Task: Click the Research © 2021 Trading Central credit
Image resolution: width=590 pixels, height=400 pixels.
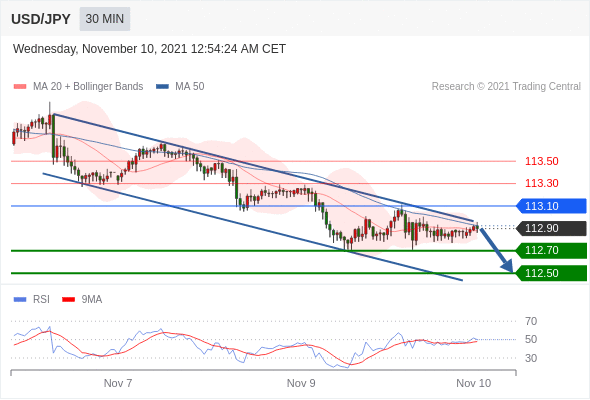Action: pos(506,87)
